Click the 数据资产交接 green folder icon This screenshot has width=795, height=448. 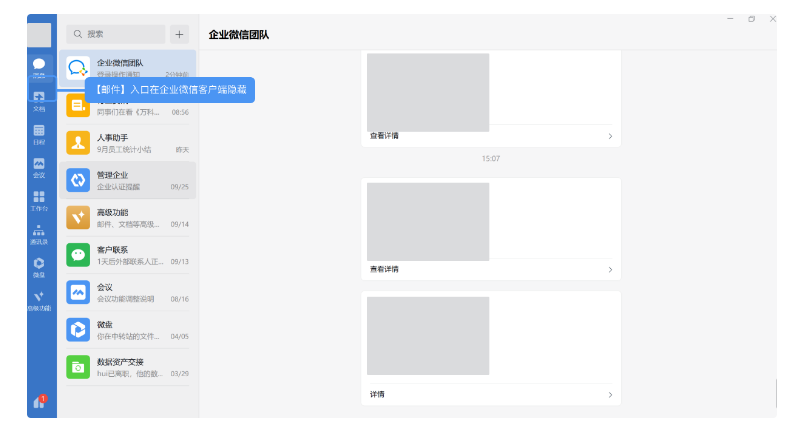coord(78,367)
